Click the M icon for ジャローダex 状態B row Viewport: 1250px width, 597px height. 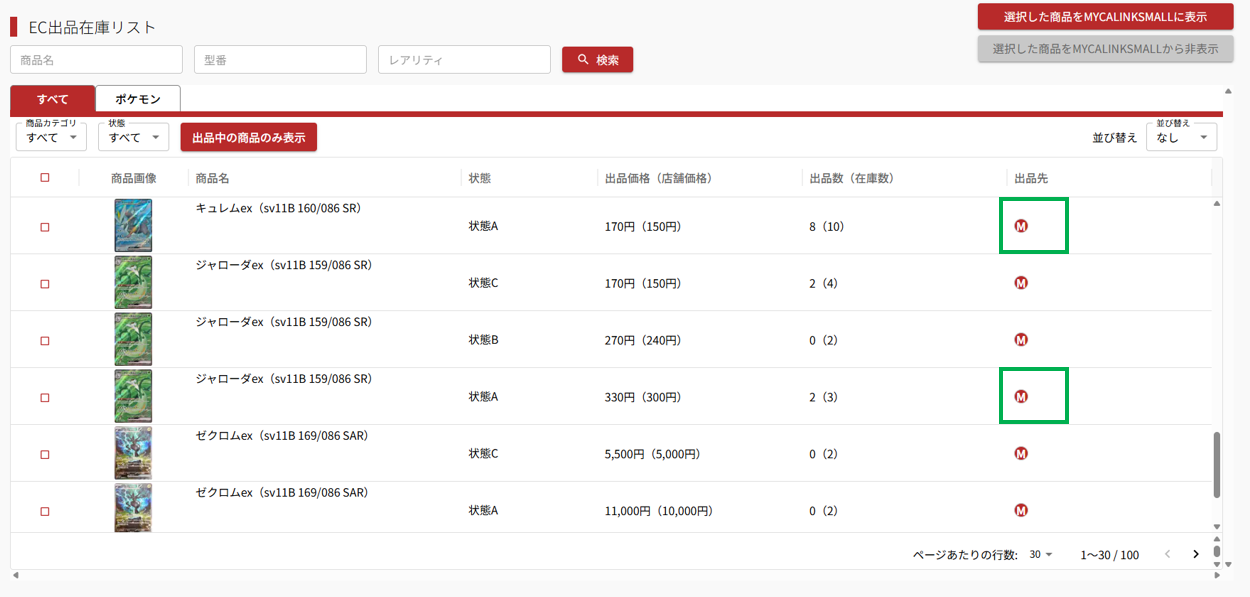pyautogui.click(x=1021, y=340)
